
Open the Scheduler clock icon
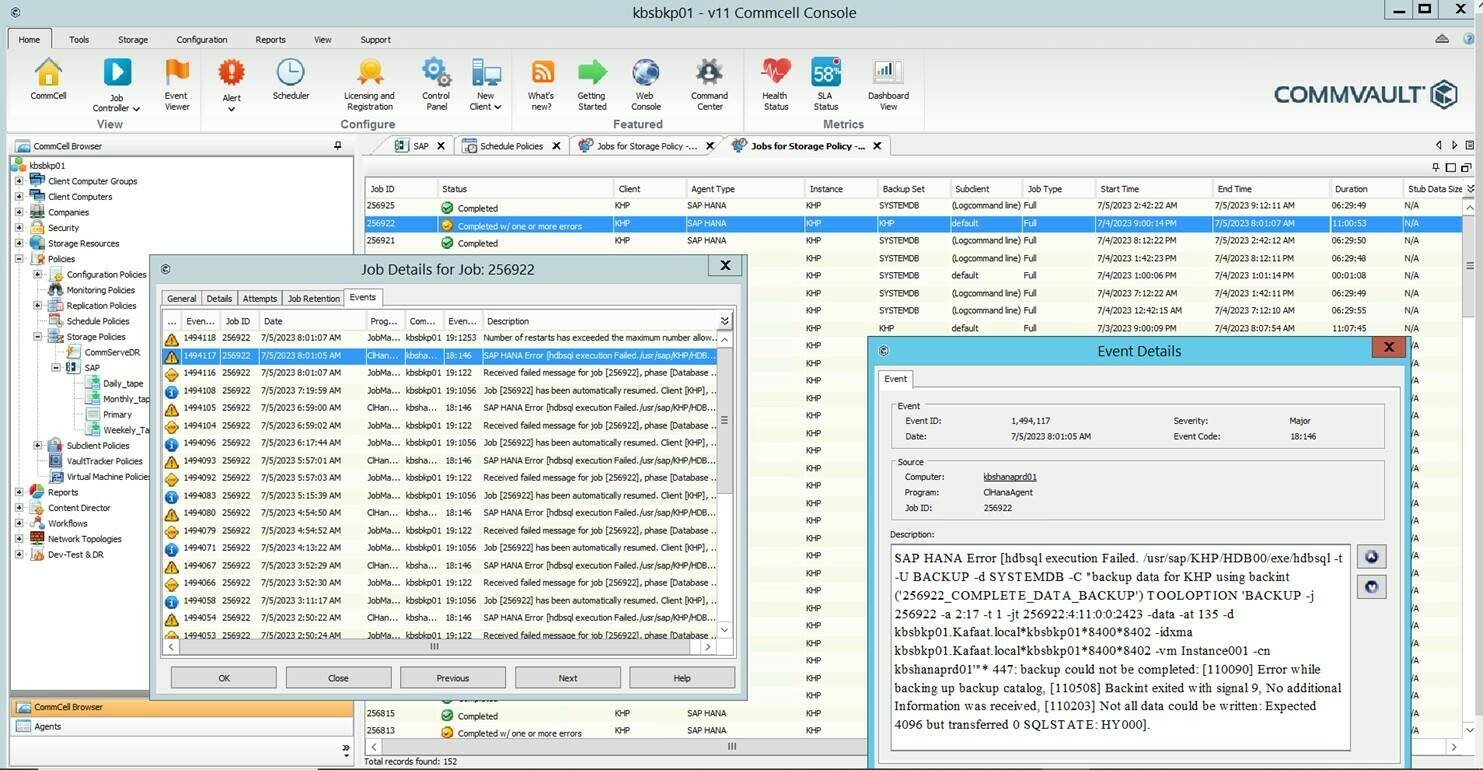(x=290, y=73)
